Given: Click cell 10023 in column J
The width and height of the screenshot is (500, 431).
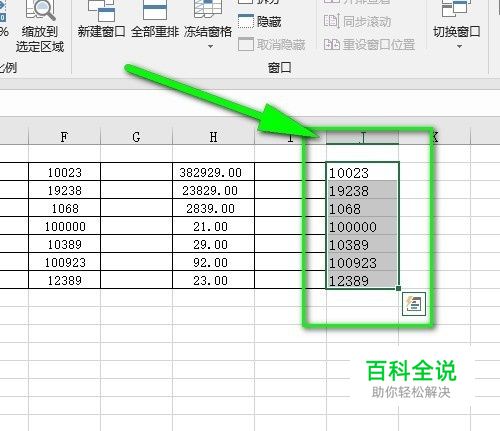Looking at the screenshot, I should pyautogui.click(x=362, y=172).
